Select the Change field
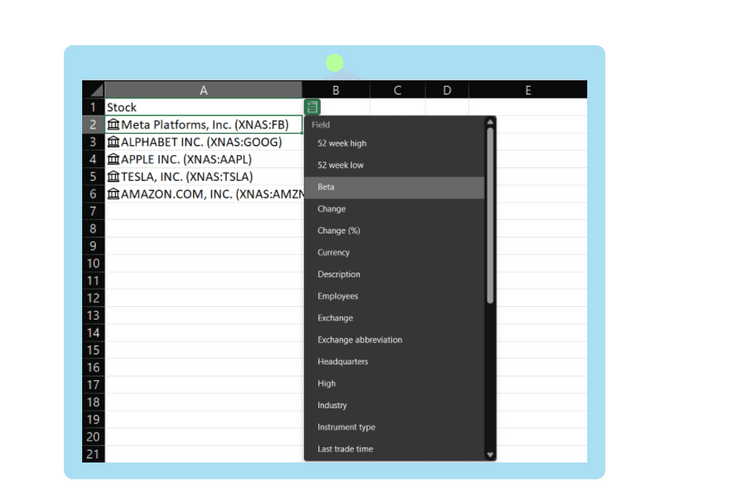750x495 pixels. 395,209
